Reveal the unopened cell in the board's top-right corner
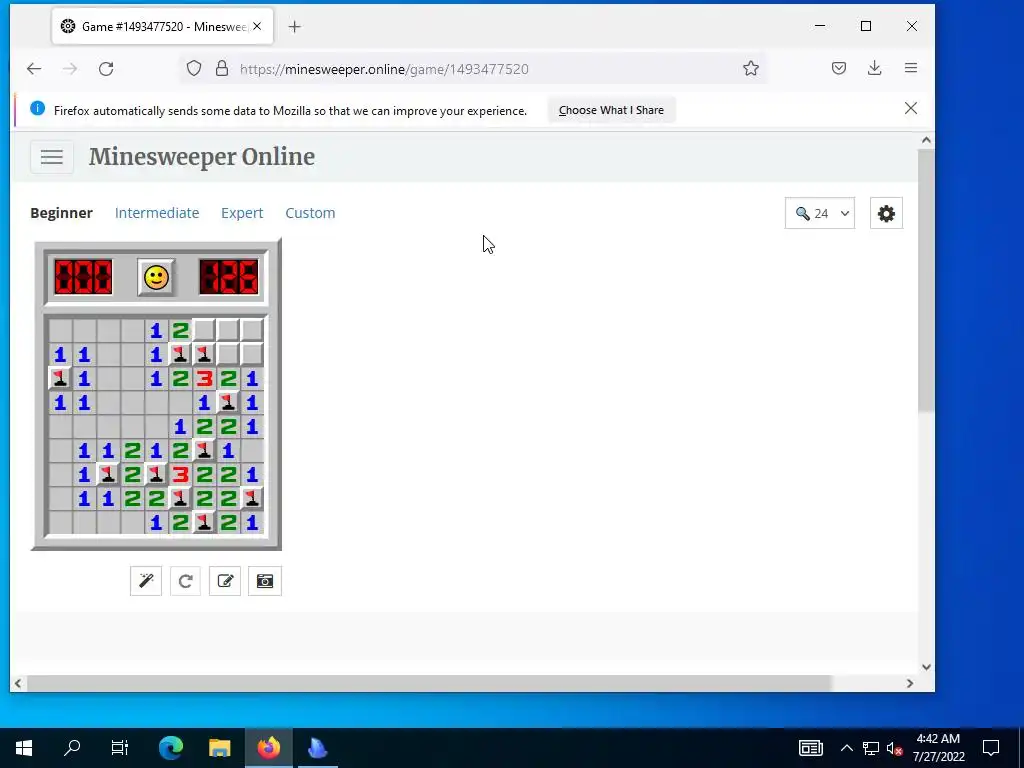1024x768 pixels. [252, 330]
